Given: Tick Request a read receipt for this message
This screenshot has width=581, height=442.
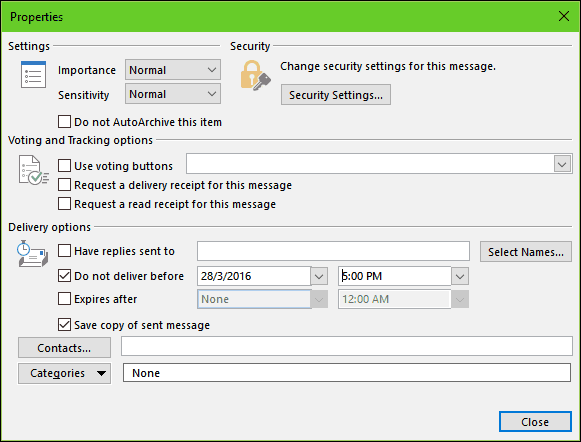Looking at the screenshot, I should pyautogui.click(x=64, y=203).
